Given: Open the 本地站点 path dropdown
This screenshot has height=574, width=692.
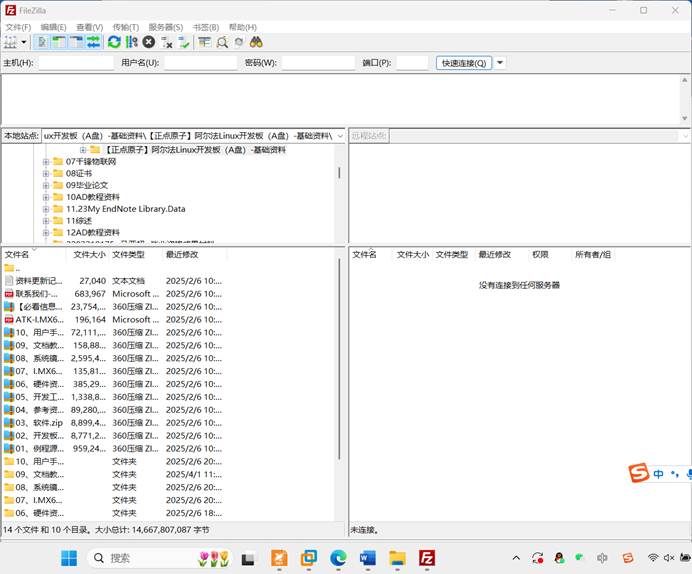Looking at the screenshot, I should [340, 136].
